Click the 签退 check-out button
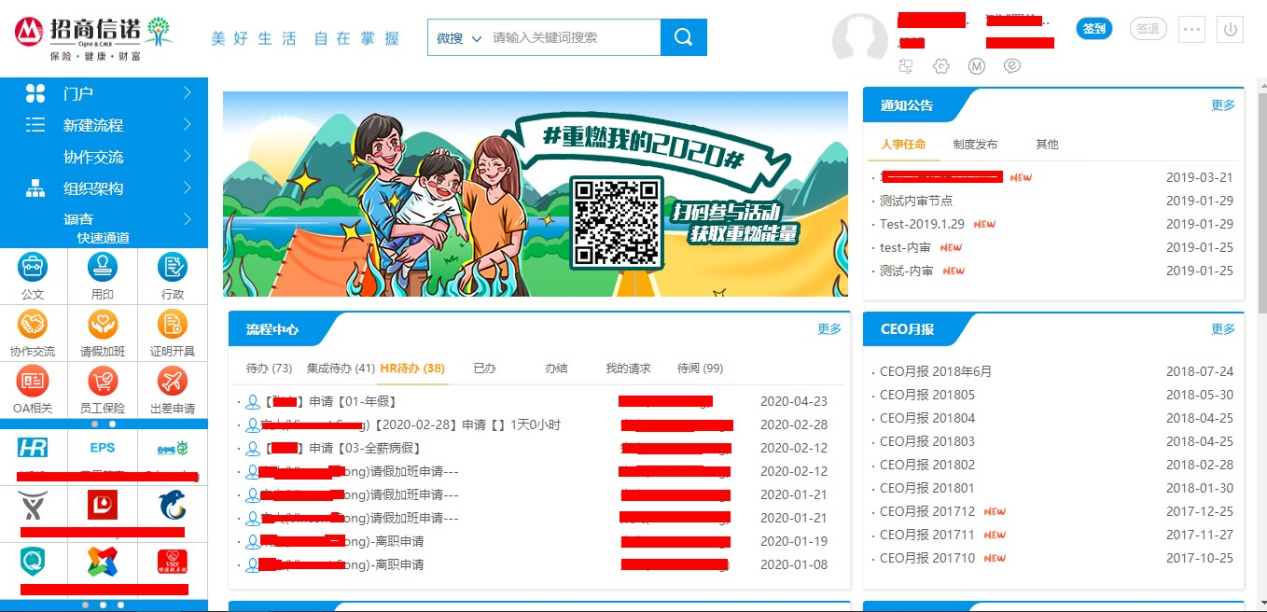The width and height of the screenshot is (1267, 612). 1148,29
